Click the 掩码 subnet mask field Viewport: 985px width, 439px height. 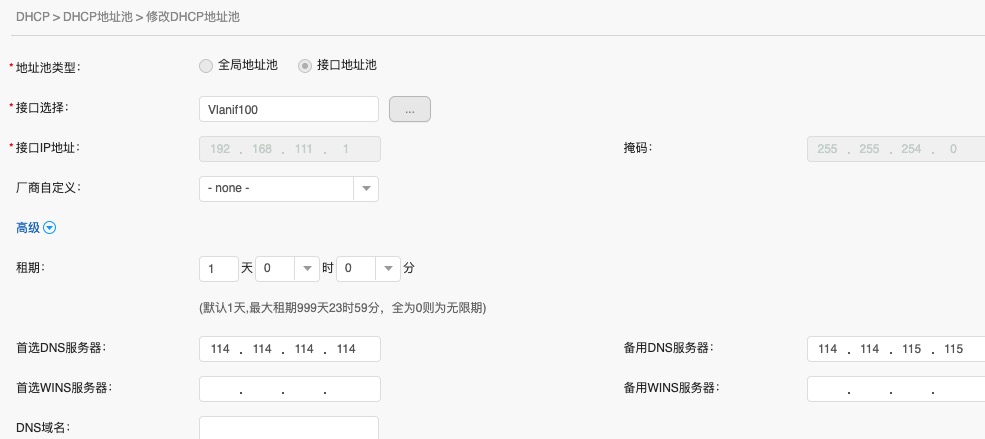pyautogui.click(x=895, y=149)
